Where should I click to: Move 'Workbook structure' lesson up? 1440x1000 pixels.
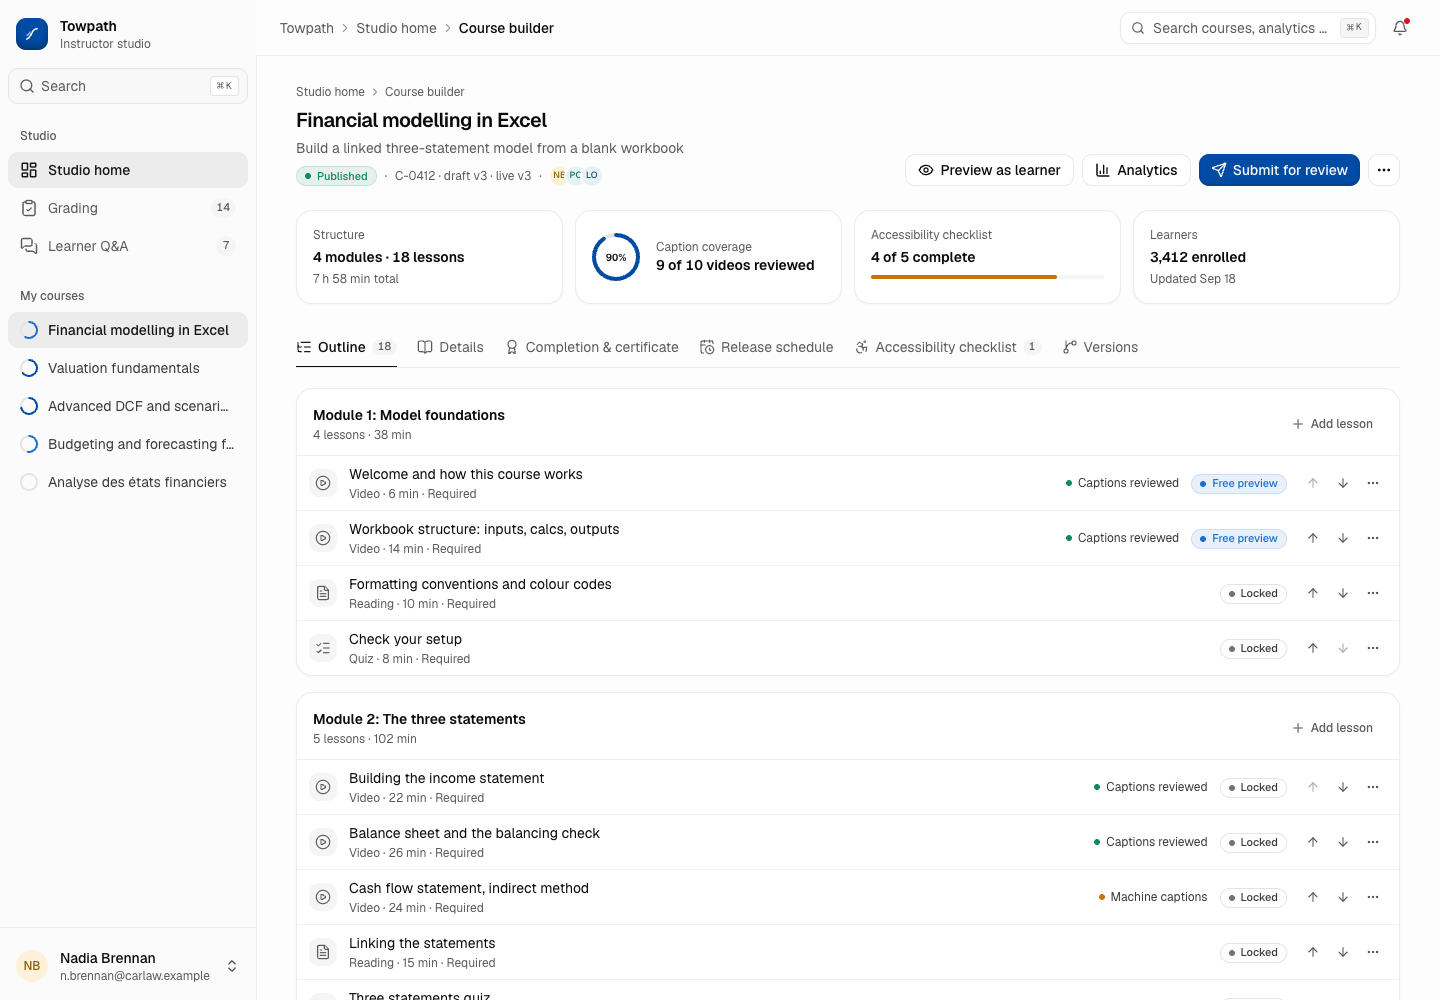[x=1313, y=538]
